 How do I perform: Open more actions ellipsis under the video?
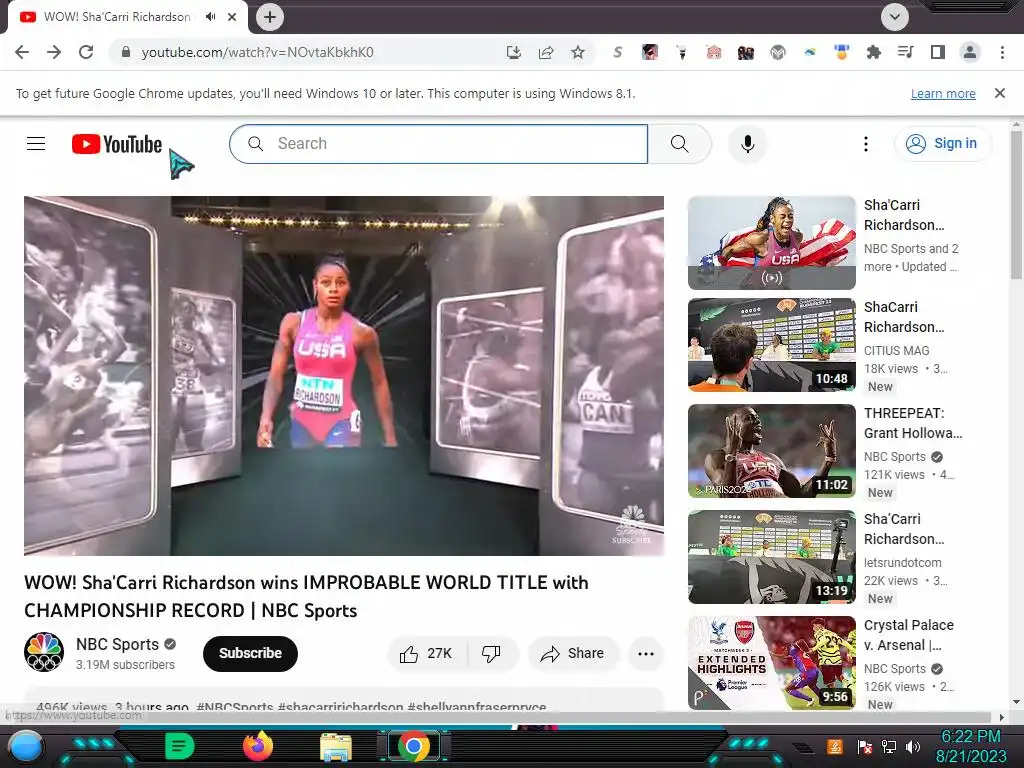[x=646, y=653]
